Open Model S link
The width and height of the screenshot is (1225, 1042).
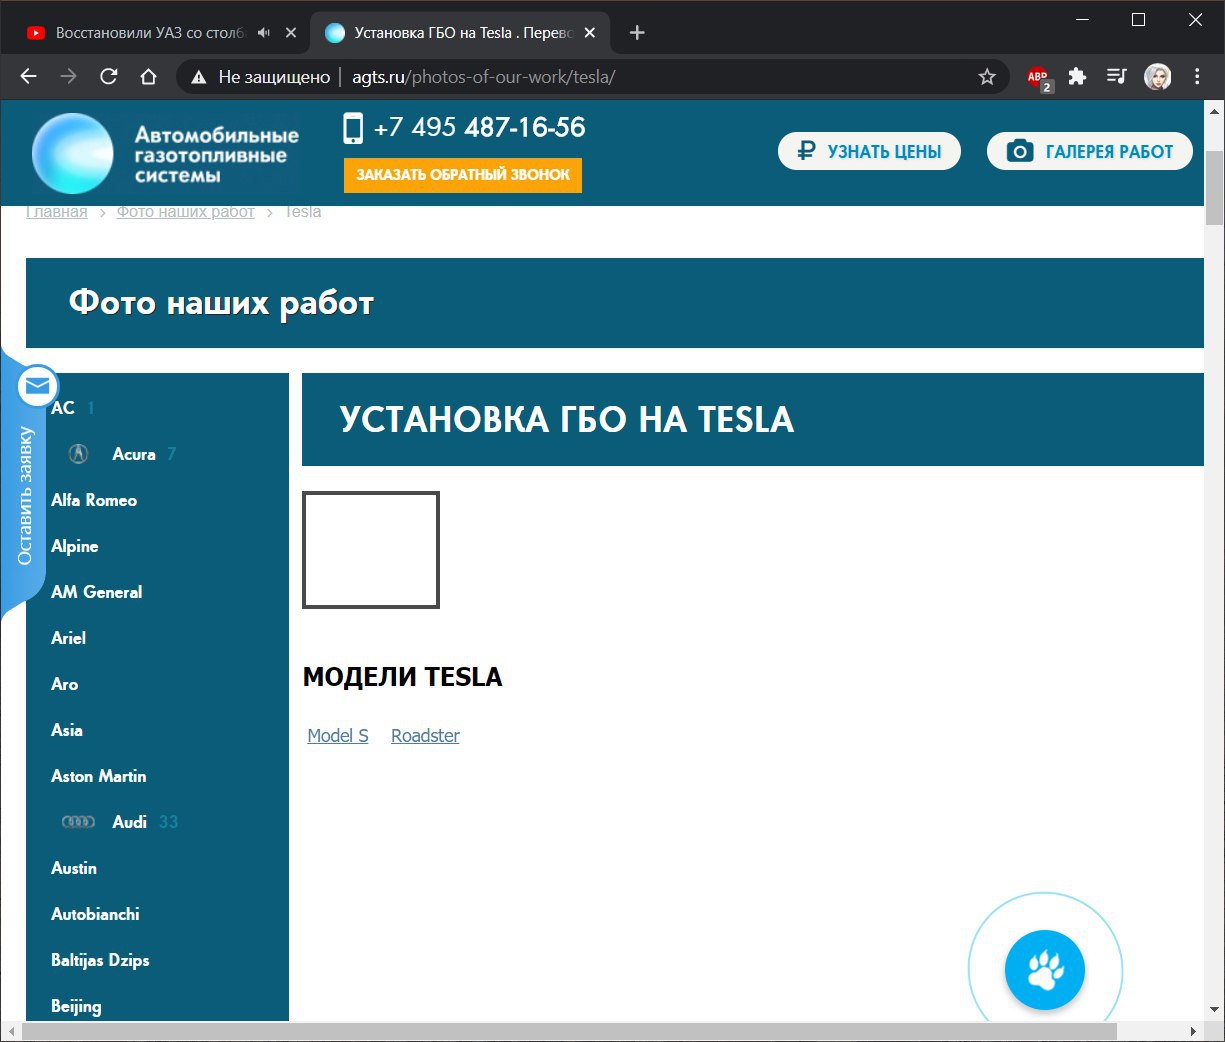[x=338, y=736]
